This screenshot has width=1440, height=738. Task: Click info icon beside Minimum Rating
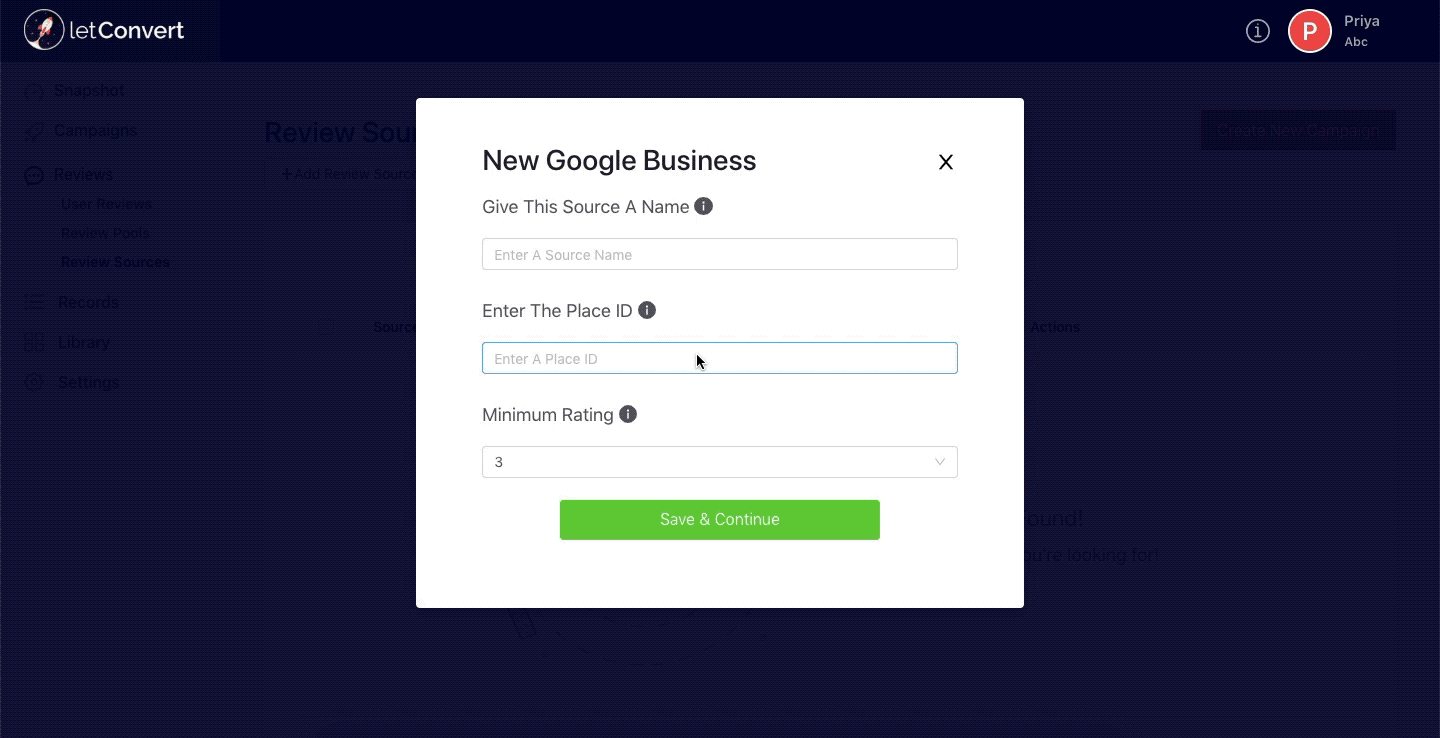[x=628, y=414]
